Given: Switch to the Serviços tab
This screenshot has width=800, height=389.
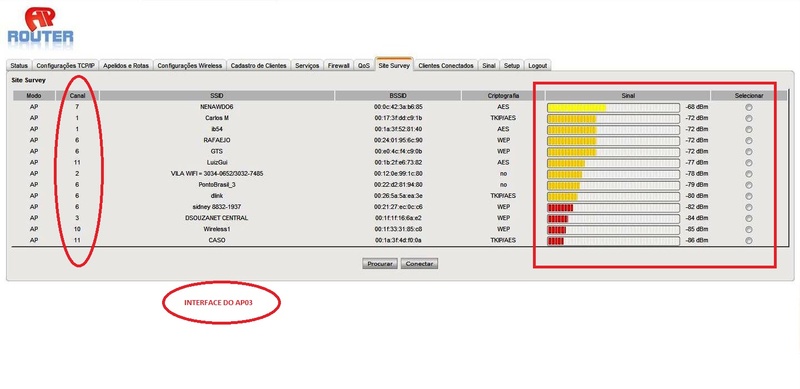Looking at the screenshot, I should click(307, 66).
